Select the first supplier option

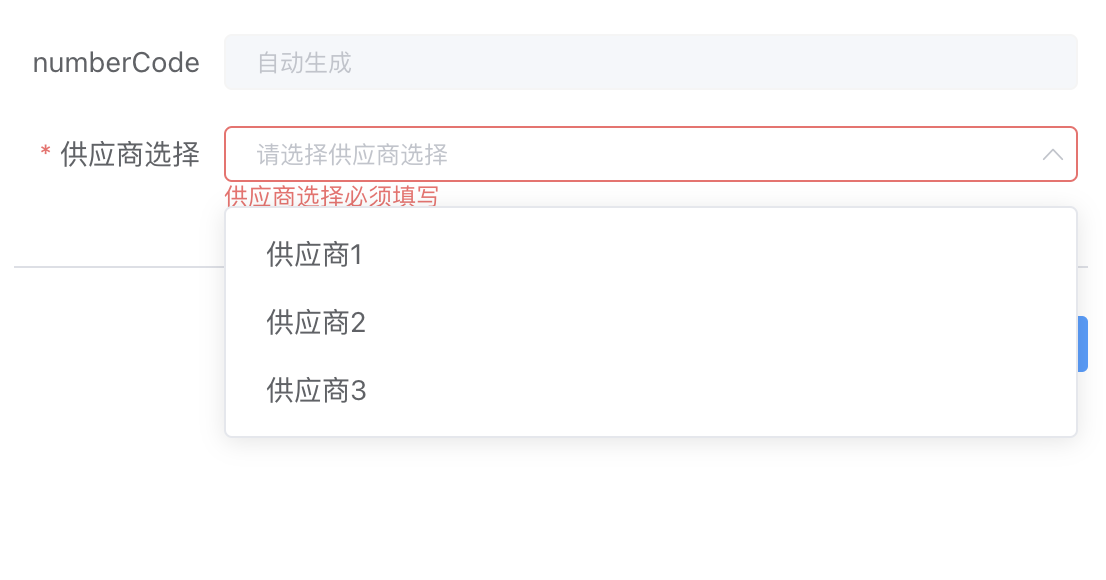click(314, 256)
